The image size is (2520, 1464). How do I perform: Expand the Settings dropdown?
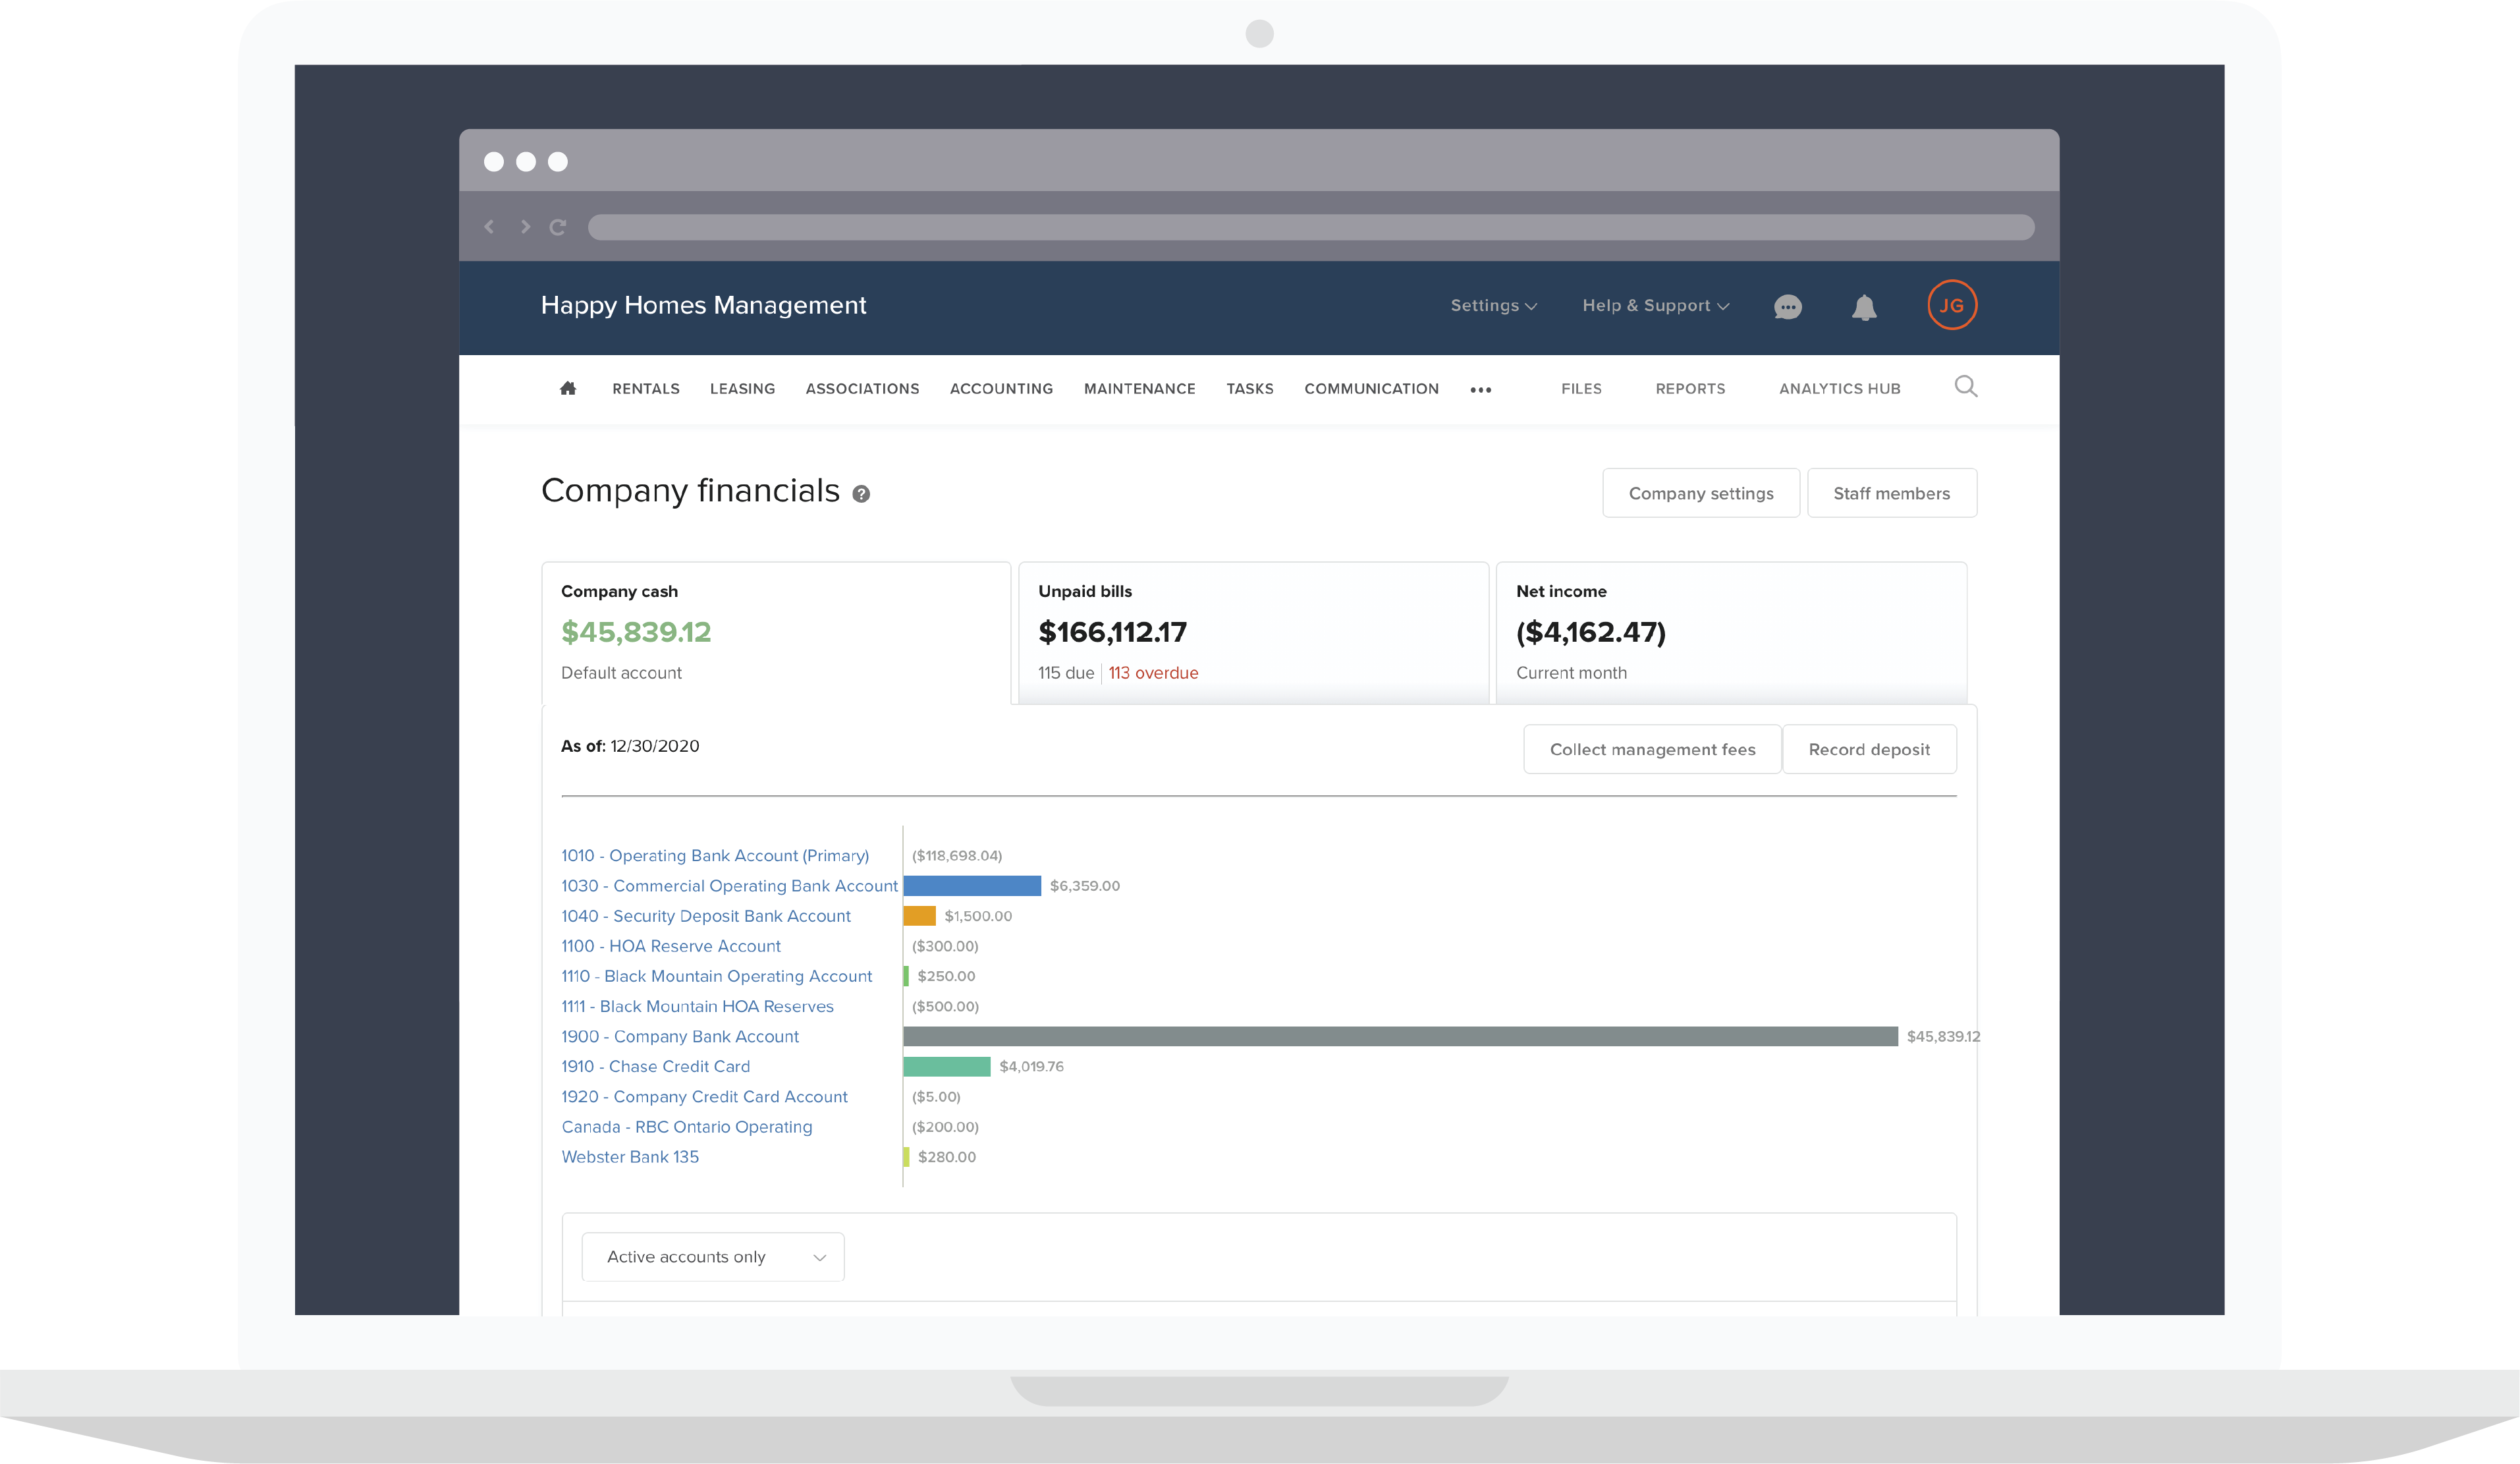coord(1494,306)
